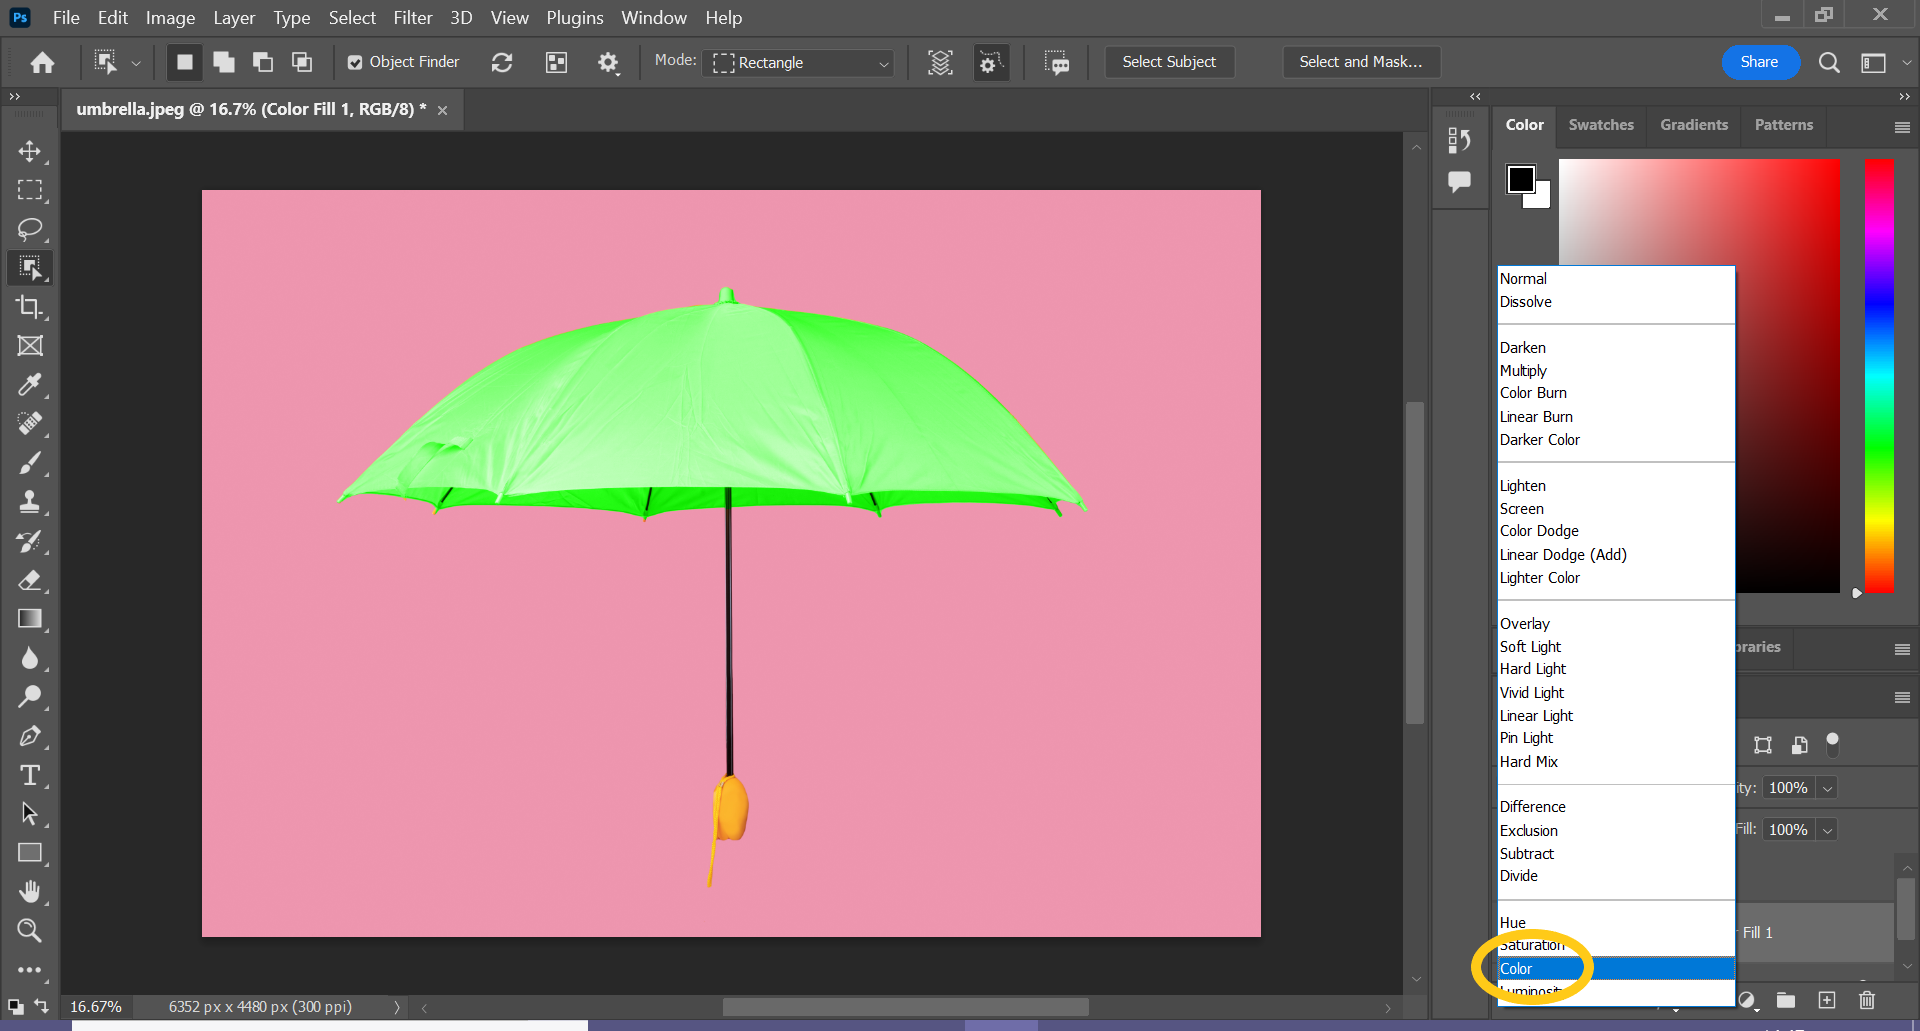Enable New Selection mode
Screen dimensions: 1920x1031
coord(185,62)
